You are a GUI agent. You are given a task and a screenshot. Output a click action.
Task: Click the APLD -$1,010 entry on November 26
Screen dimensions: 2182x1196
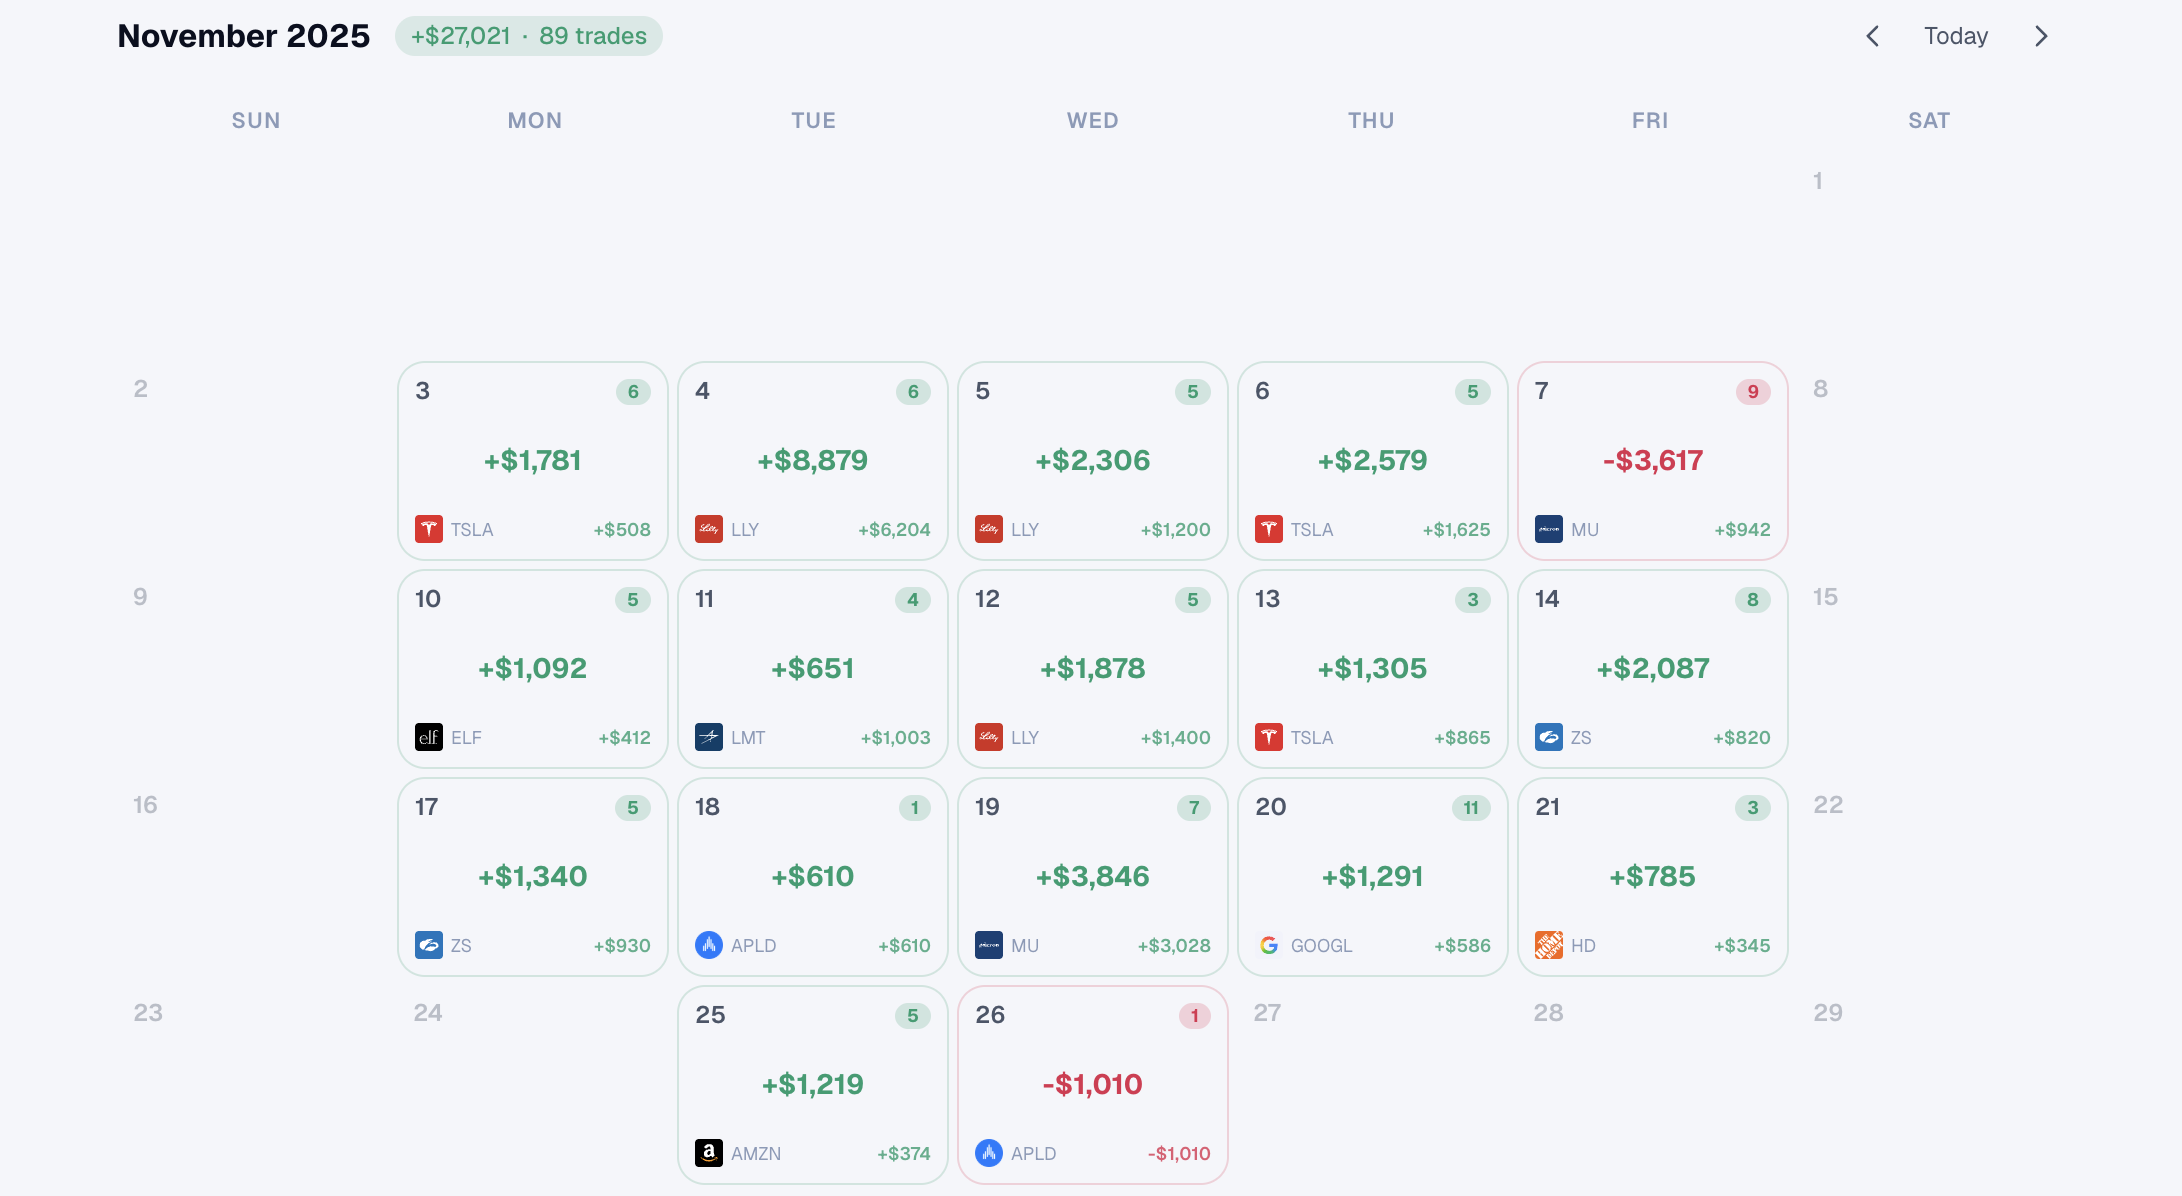pyautogui.click(x=1093, y=1153)
